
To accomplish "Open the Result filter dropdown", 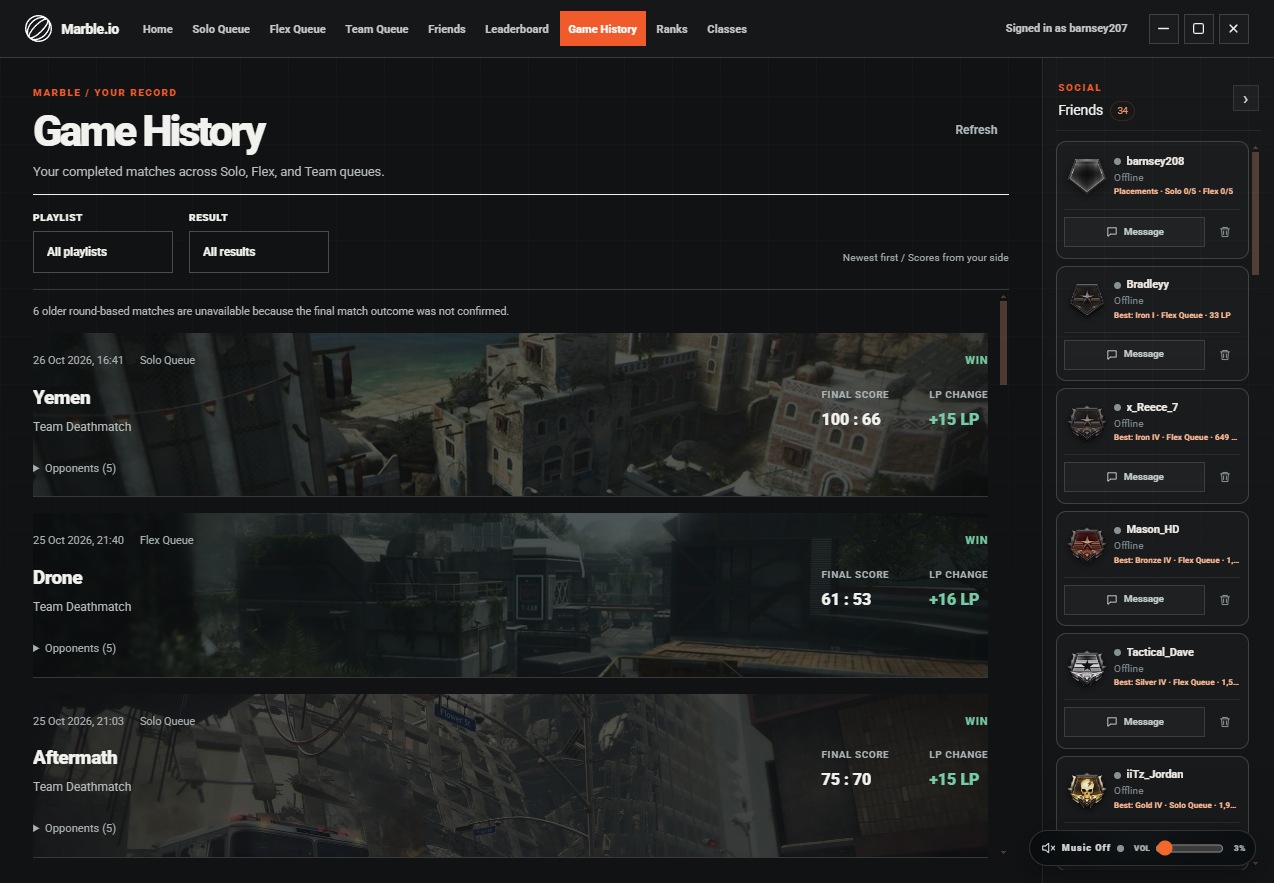I will [x=259, y=252].
